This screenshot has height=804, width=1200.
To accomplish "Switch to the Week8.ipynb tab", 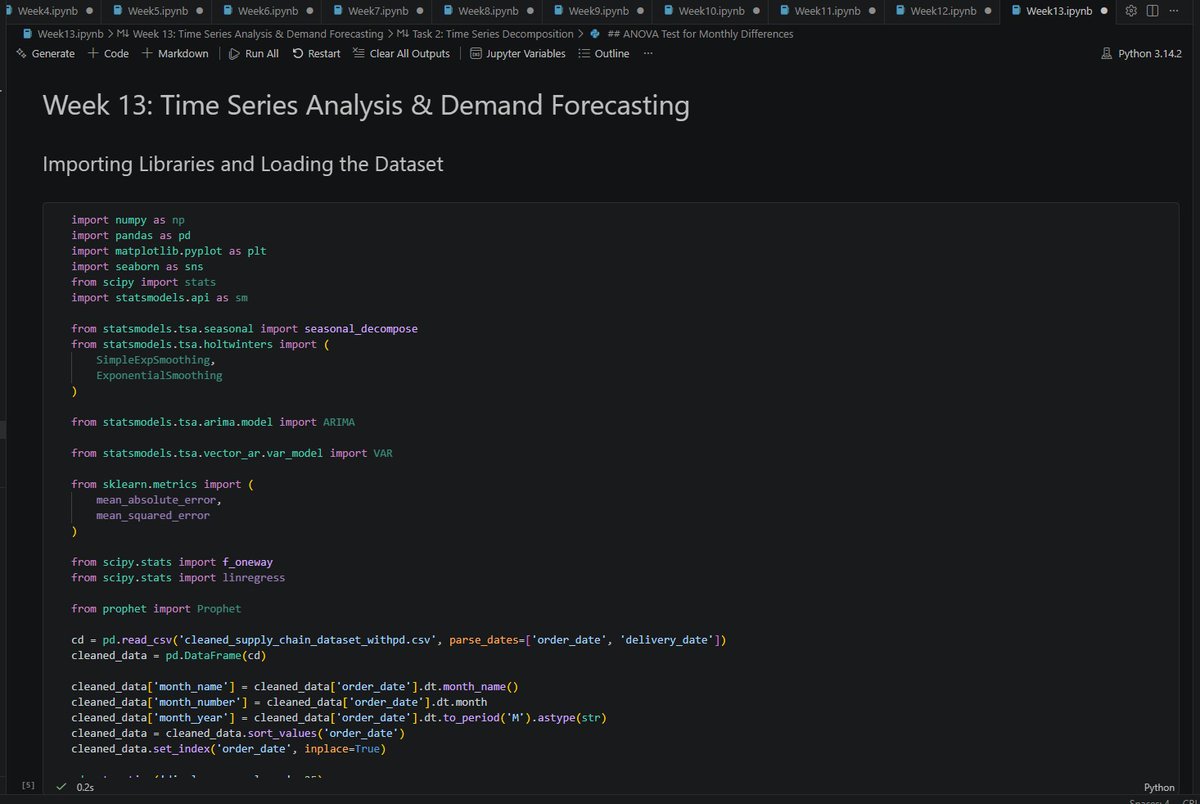I will click(487, 11).
